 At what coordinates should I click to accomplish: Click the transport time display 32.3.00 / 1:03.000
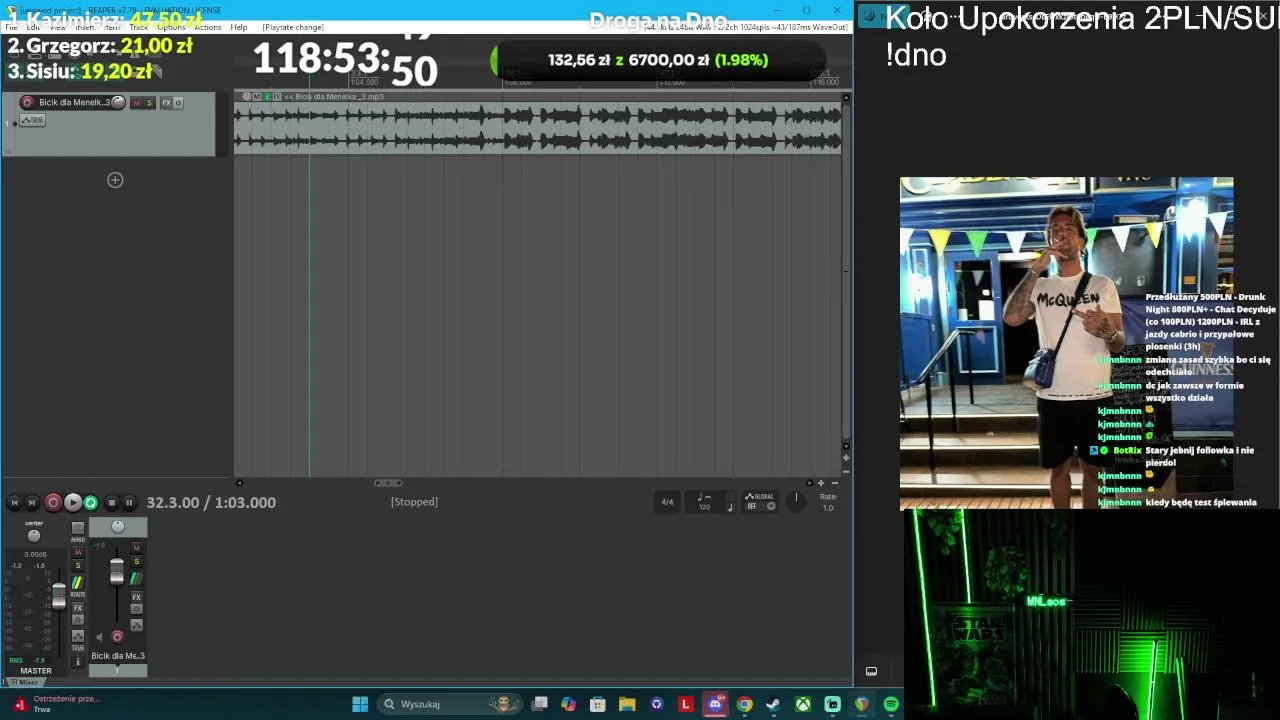pos(211,503)
